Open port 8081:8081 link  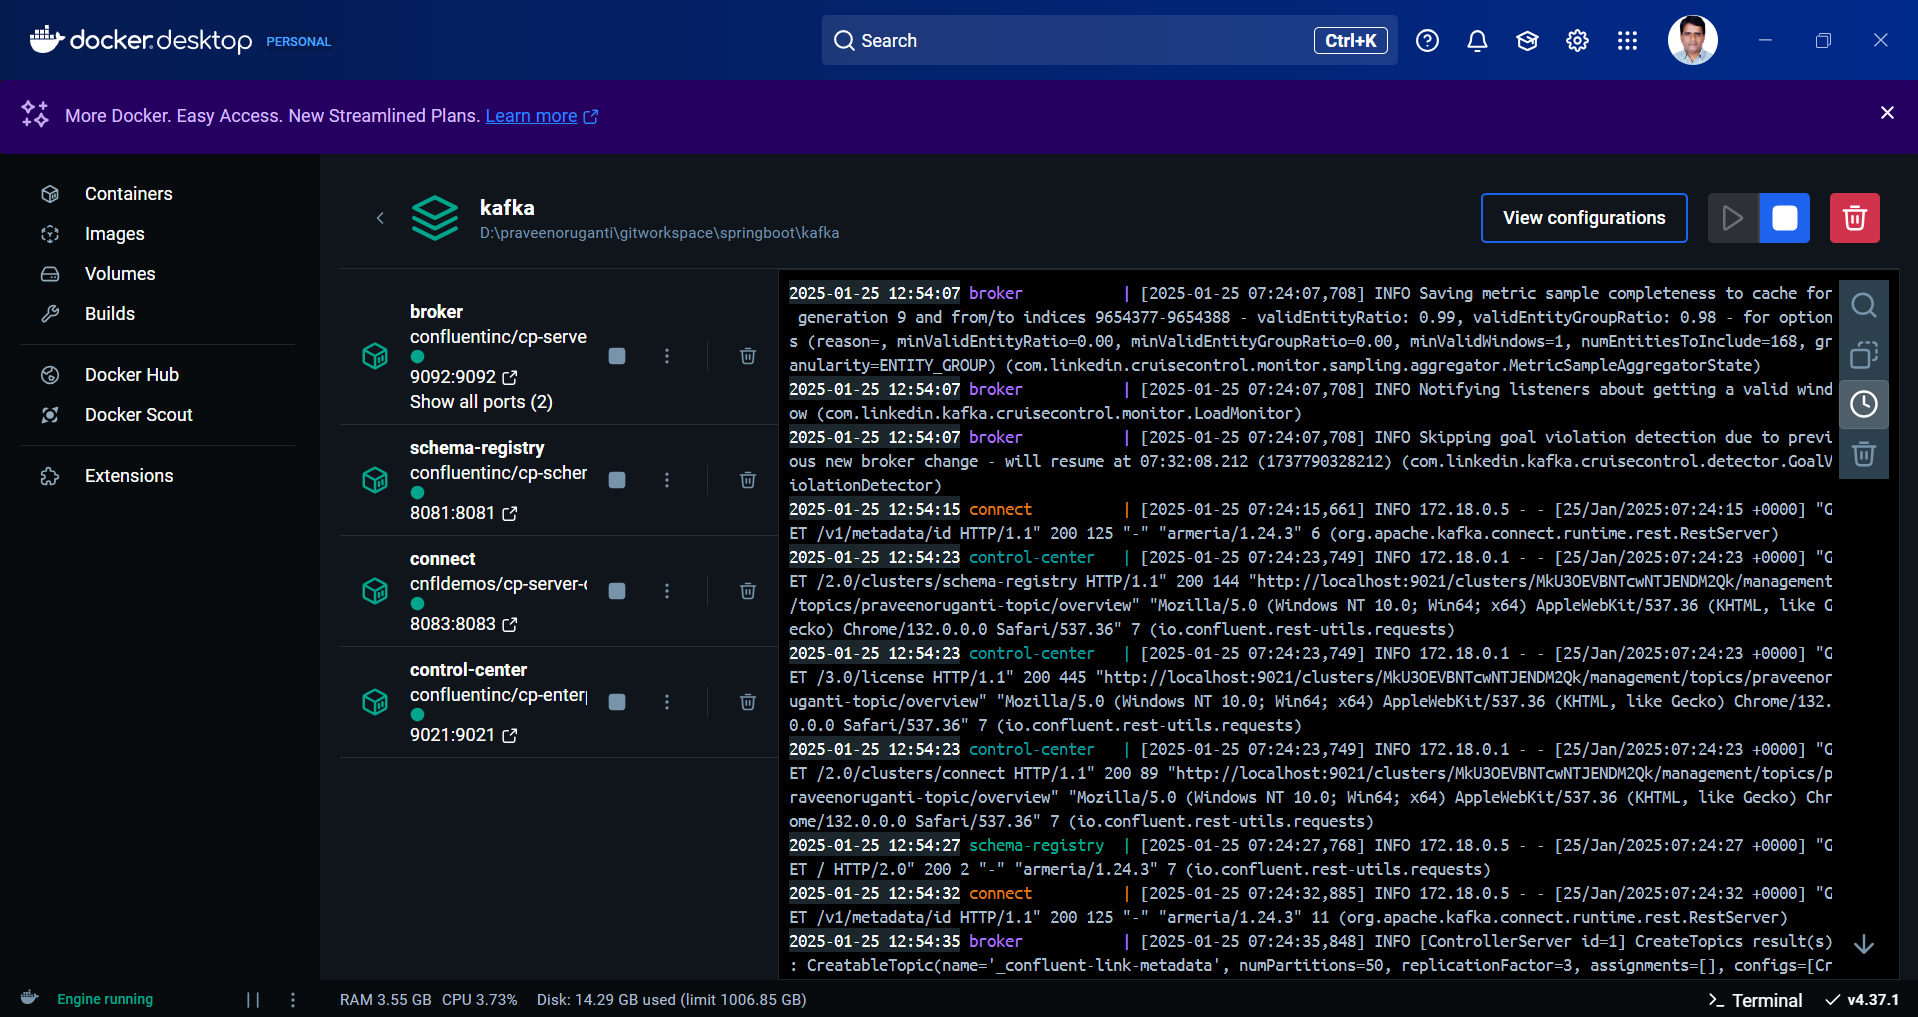pyautogui.click(x=463, y=513)
